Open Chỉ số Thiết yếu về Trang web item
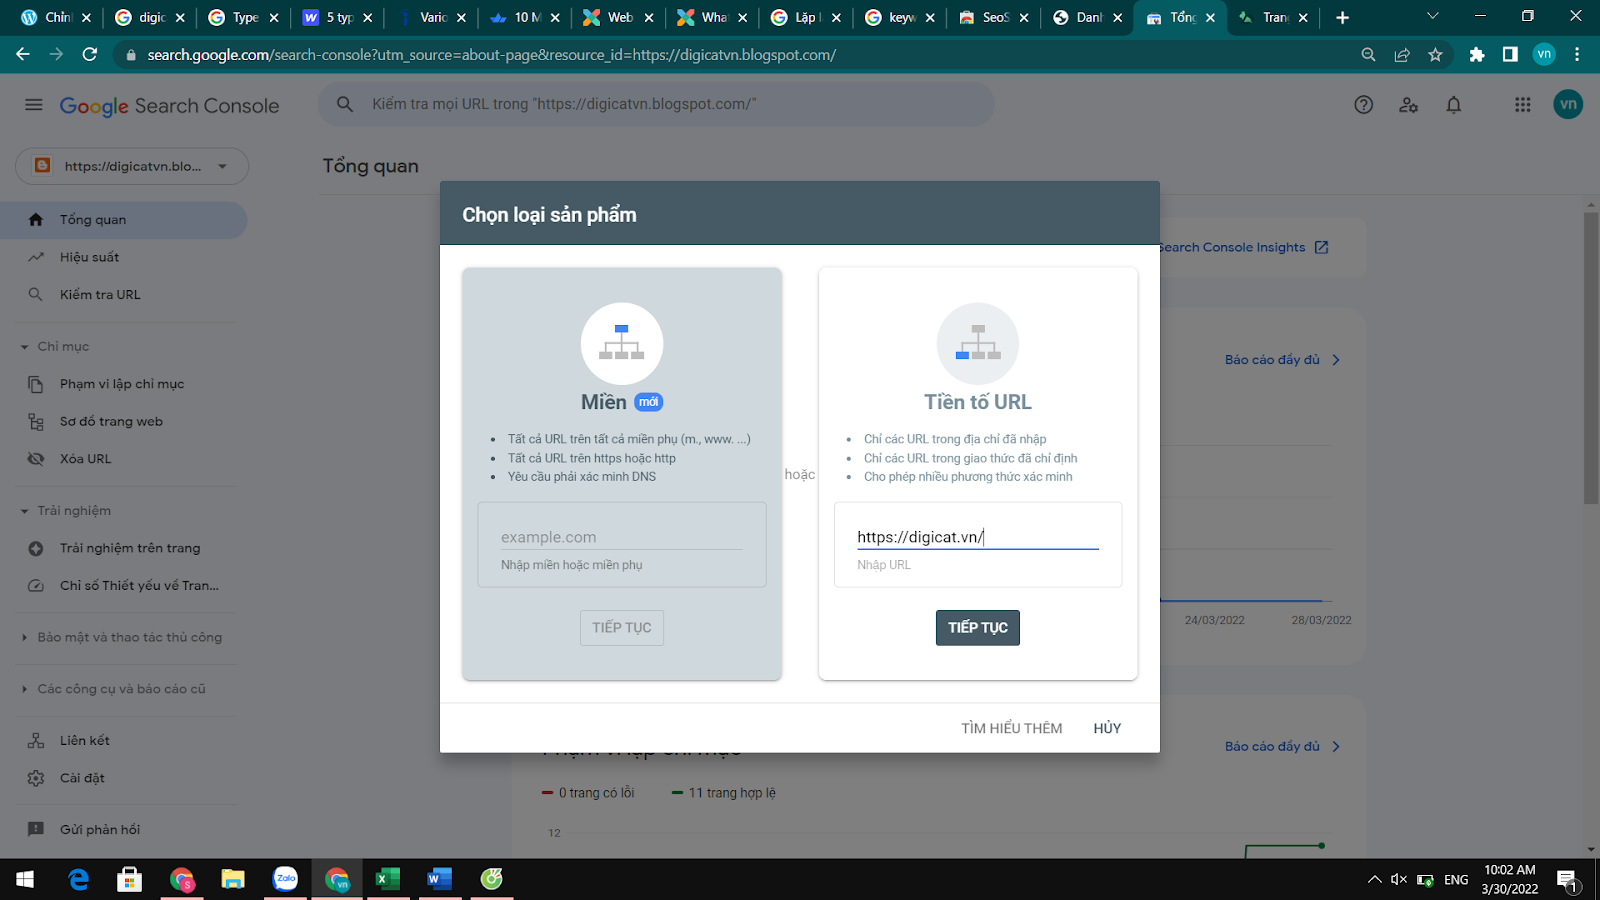The image size is (1600, 900). [x=123, y=586]
